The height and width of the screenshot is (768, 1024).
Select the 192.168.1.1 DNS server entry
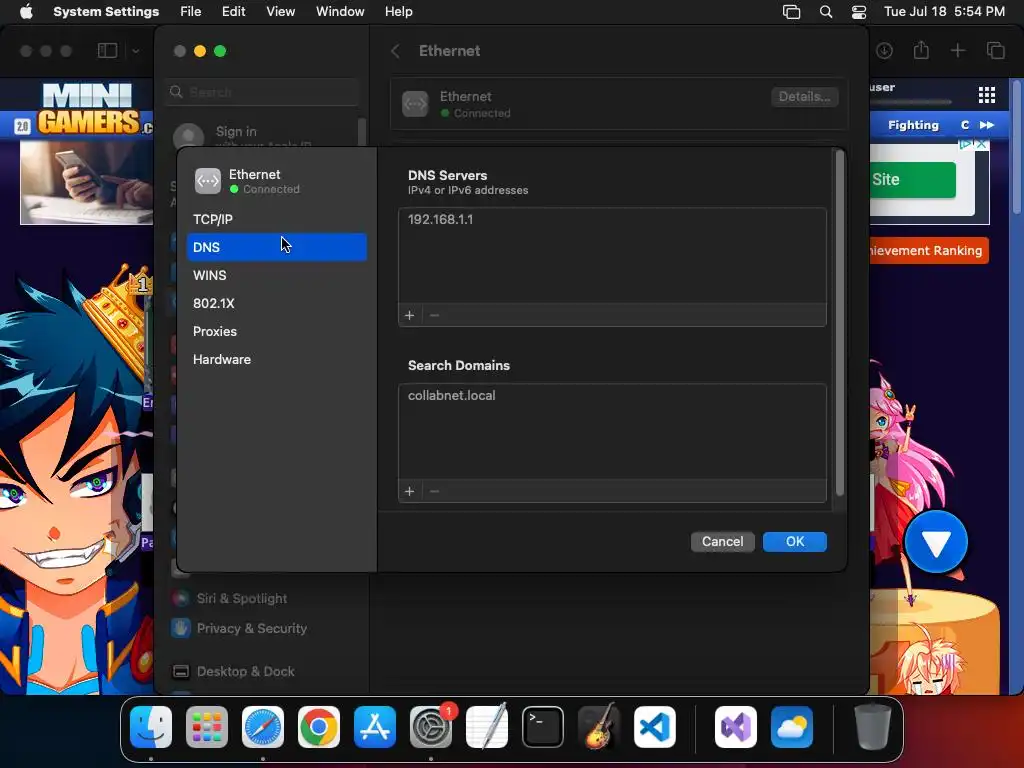(x=612, y=219)
